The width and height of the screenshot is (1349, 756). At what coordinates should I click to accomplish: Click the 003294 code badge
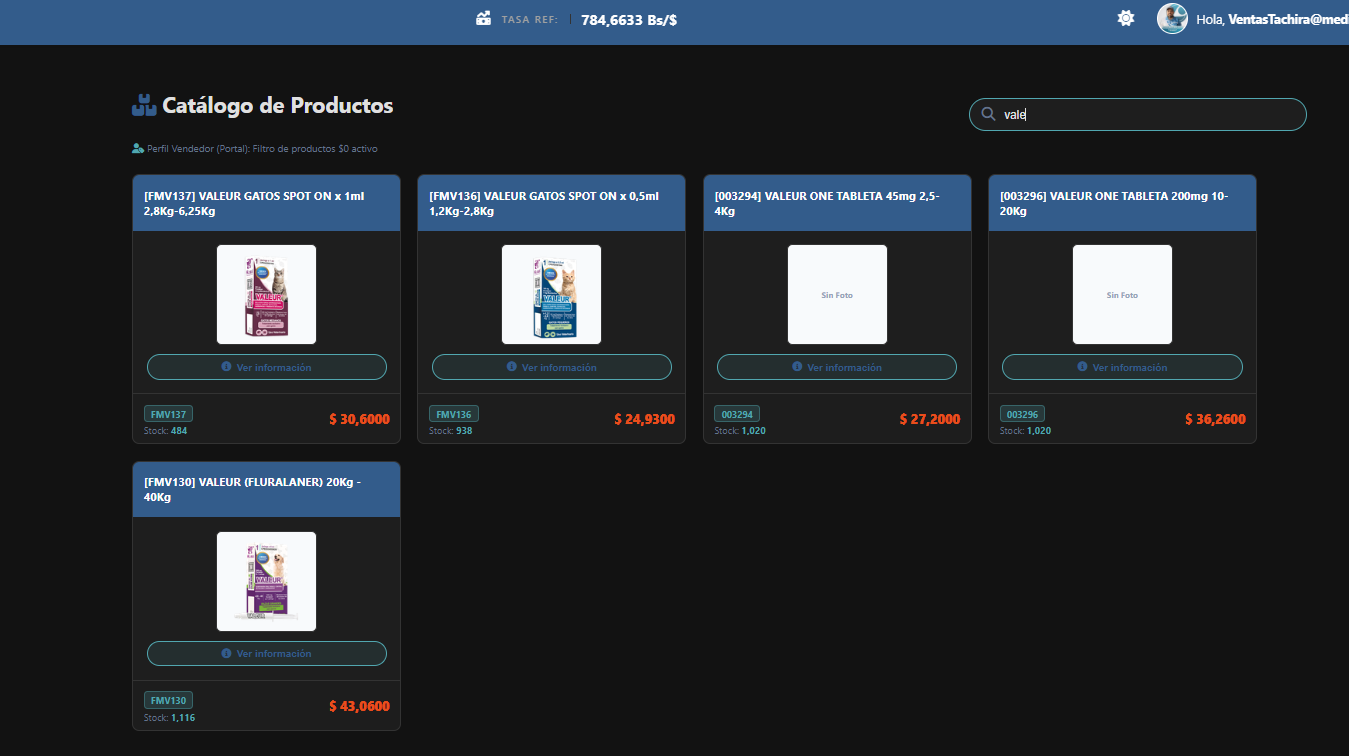(x=737, y=414)
